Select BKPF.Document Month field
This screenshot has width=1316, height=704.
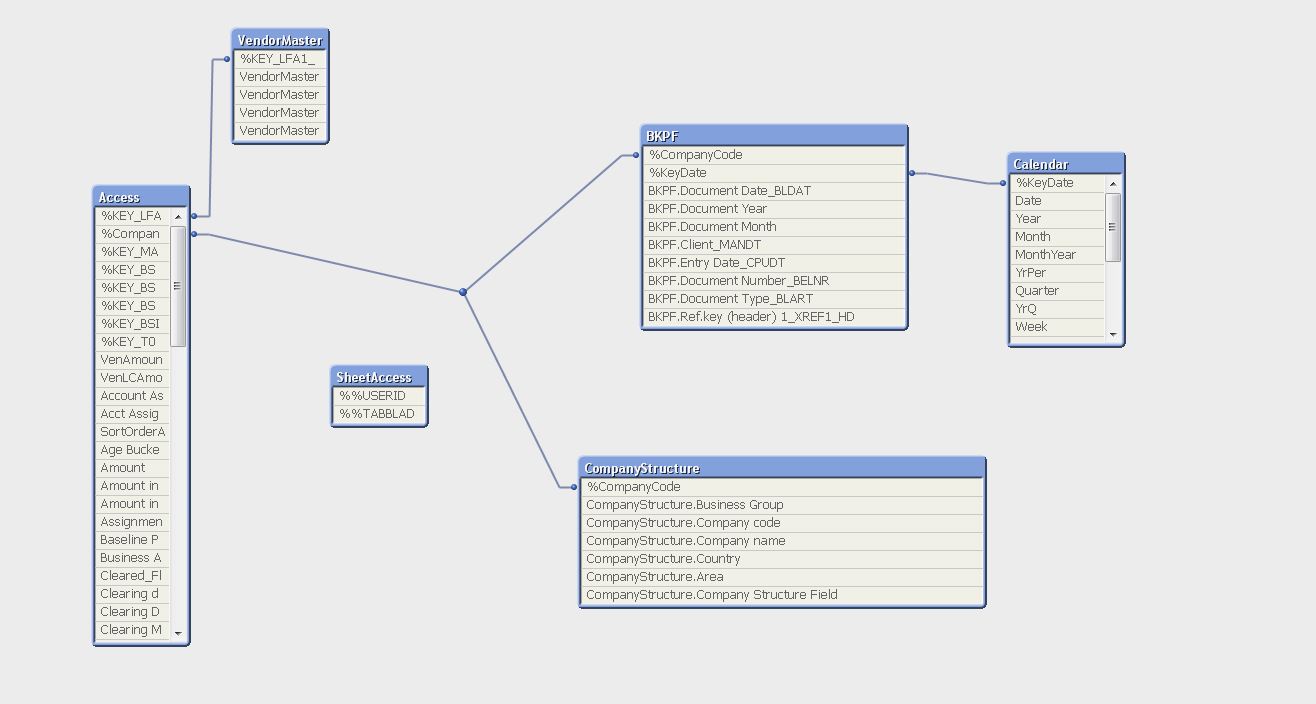(774, 227)
